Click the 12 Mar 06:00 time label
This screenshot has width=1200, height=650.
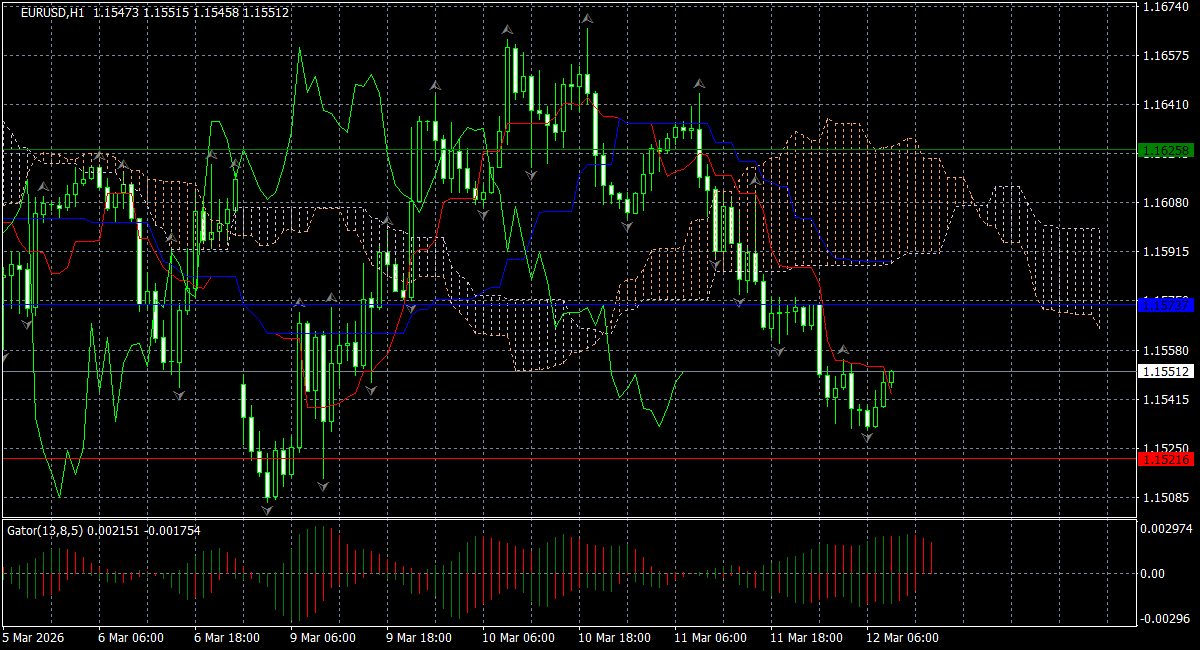[902, 637]
